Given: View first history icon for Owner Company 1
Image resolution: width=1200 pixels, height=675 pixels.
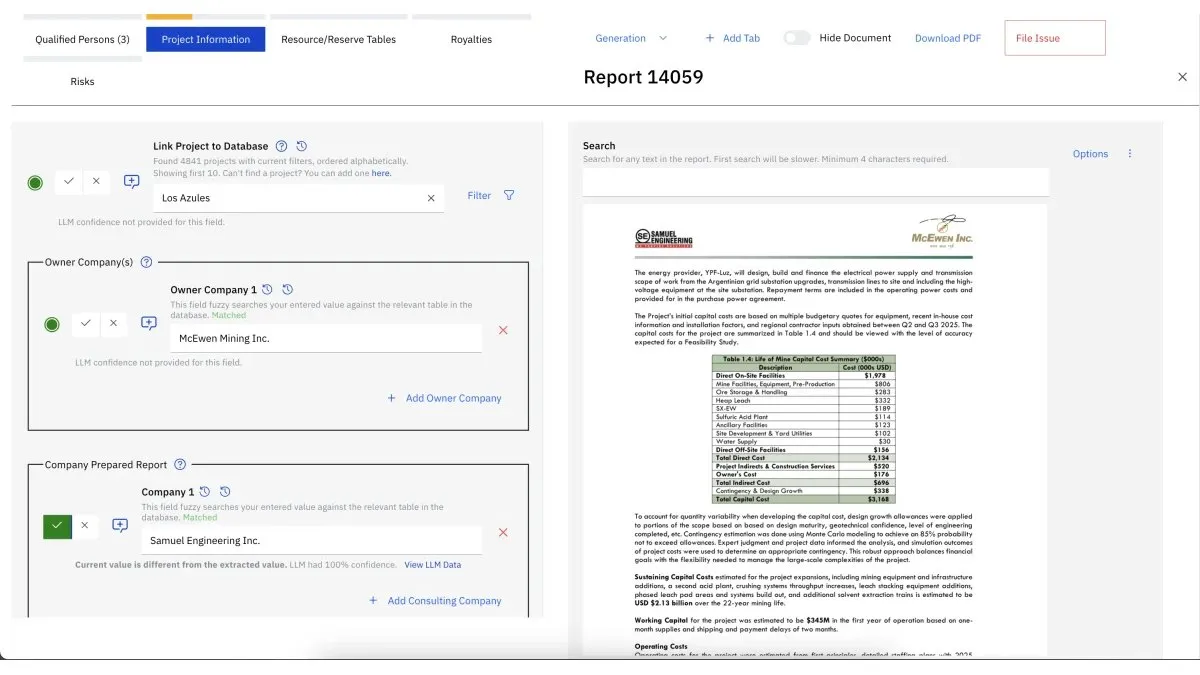Looking at the screenshot, I should (x=267, y=290).
